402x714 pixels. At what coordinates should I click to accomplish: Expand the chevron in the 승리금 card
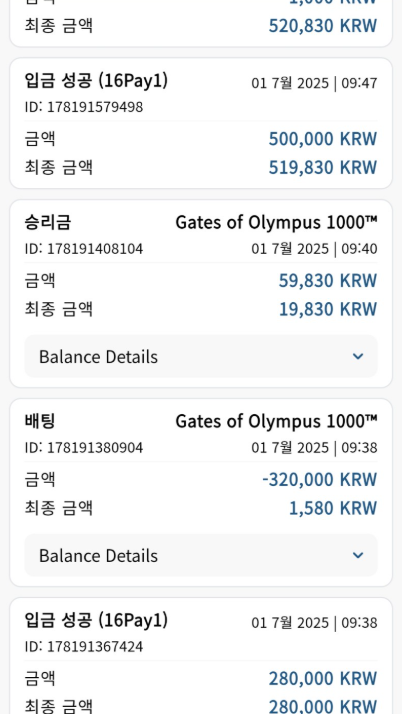358,356
